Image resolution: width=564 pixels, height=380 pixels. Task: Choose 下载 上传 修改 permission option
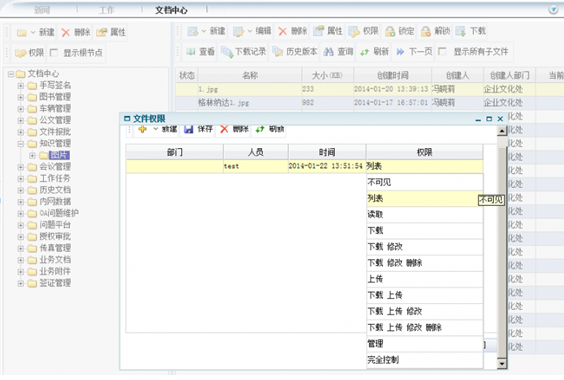pyautogui.click(x=424, y=312)
